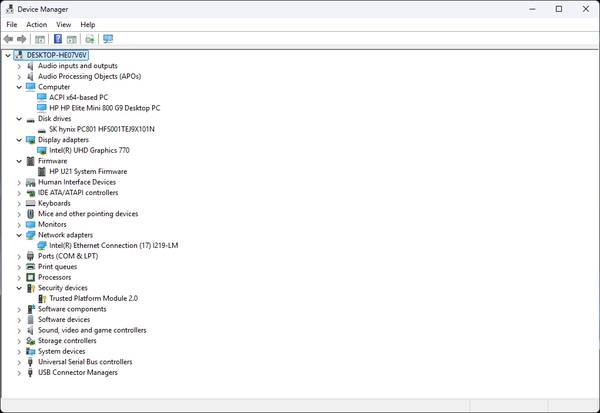
Task: Collapse the Display adapters category
Action: click(19, 140)
